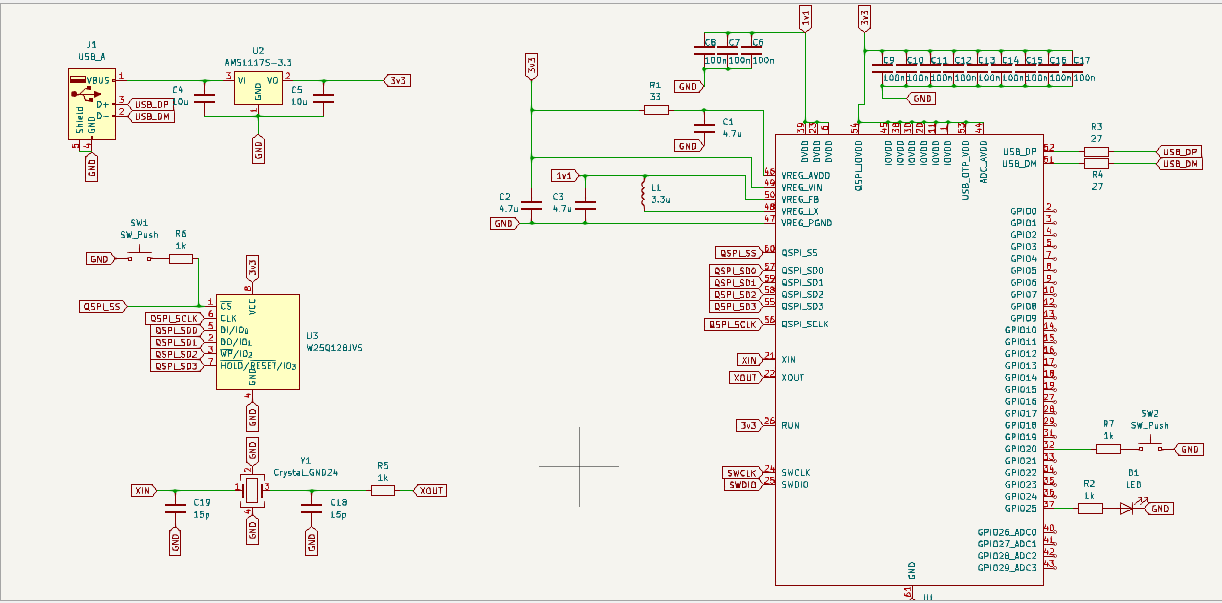
Task: Select the Y1 crystal symbol
Action: (252, 490)
